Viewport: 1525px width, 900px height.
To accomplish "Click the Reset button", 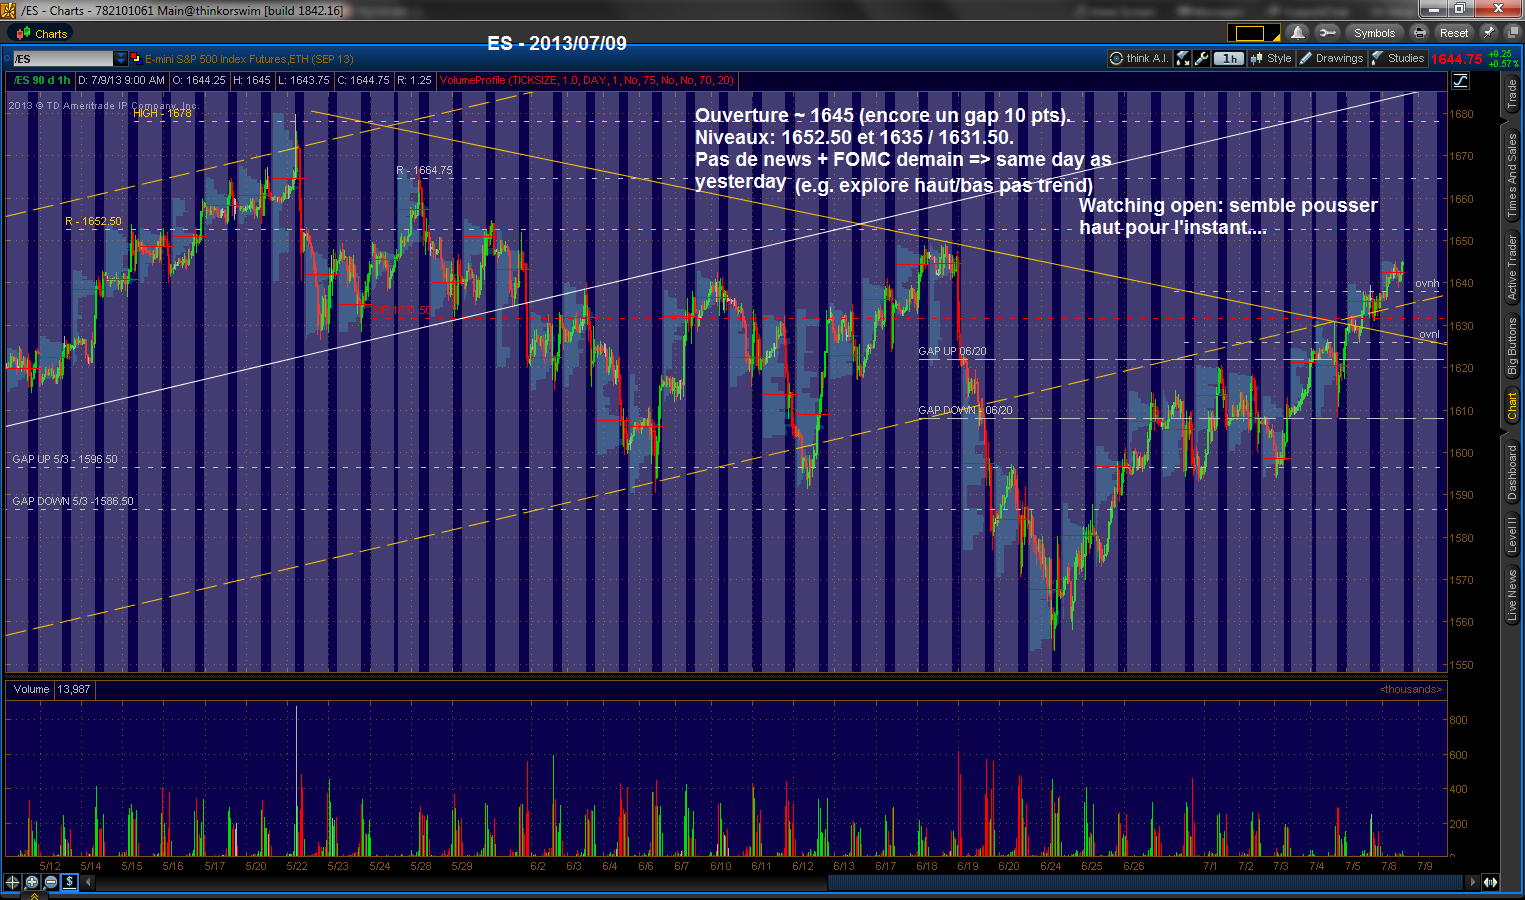I will (1454, 33).
